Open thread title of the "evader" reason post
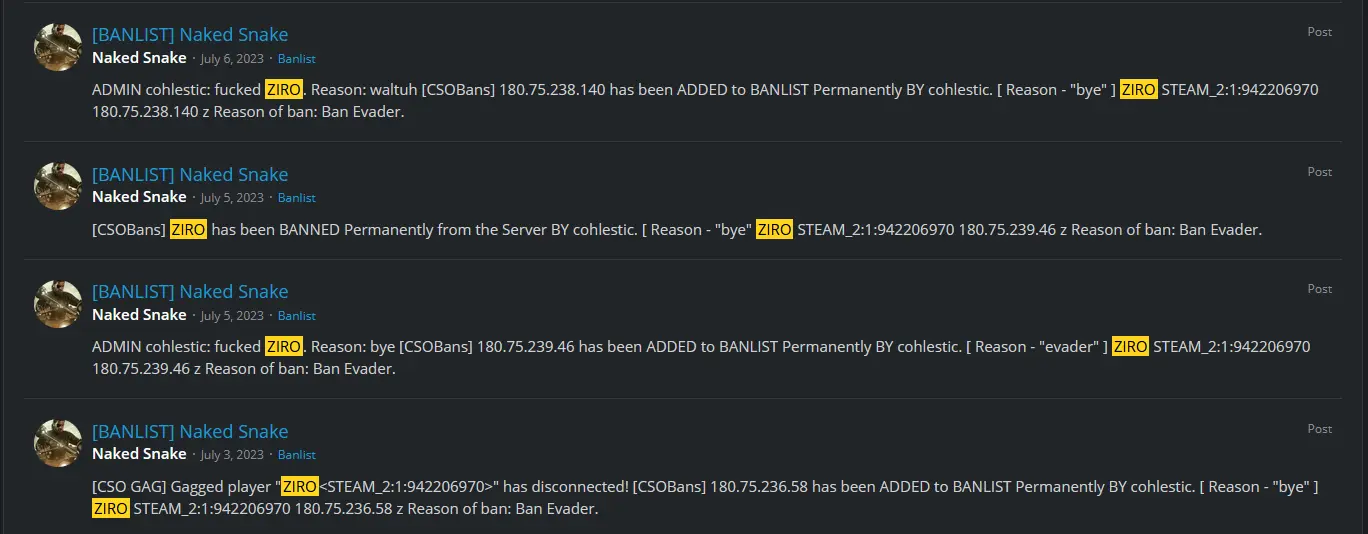Image resolution: width=1368 pixels, height=534 pixels. (x=190, y=292)
